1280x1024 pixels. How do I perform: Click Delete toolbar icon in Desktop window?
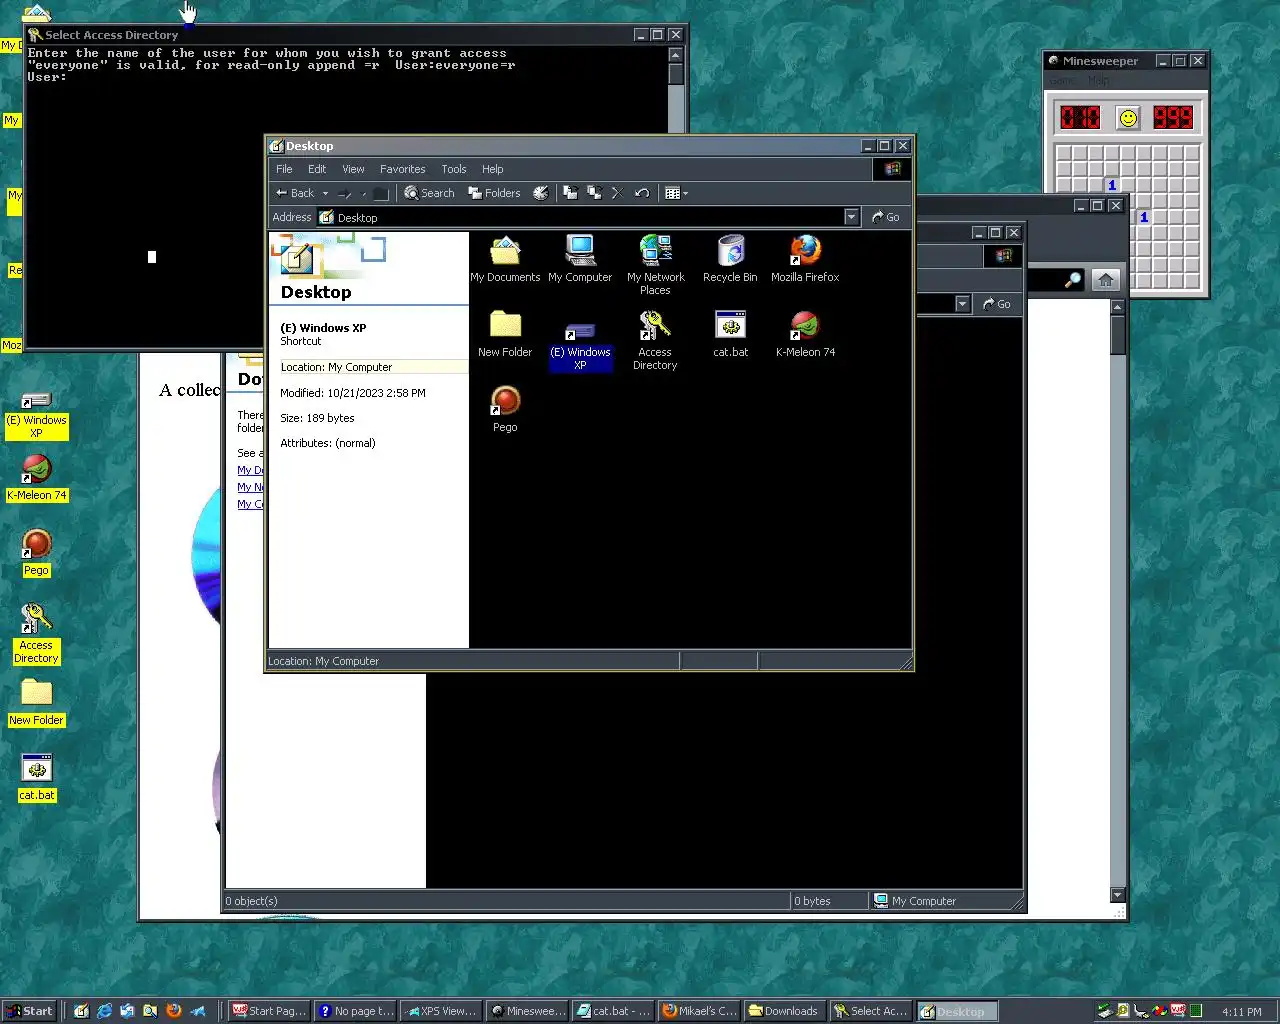[617, 193]
